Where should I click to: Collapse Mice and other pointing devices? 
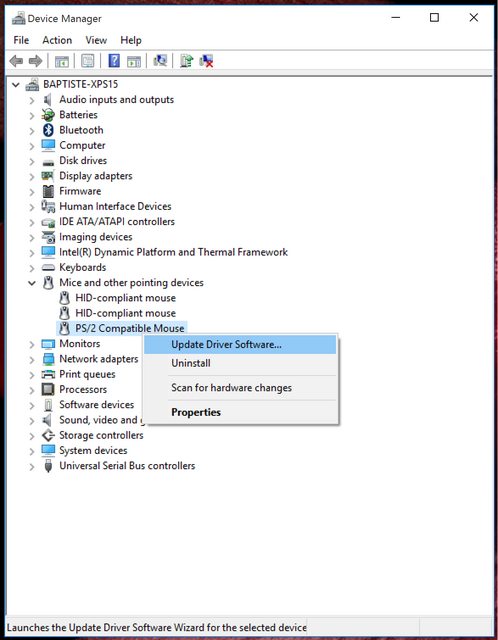(x=32, y=283)
